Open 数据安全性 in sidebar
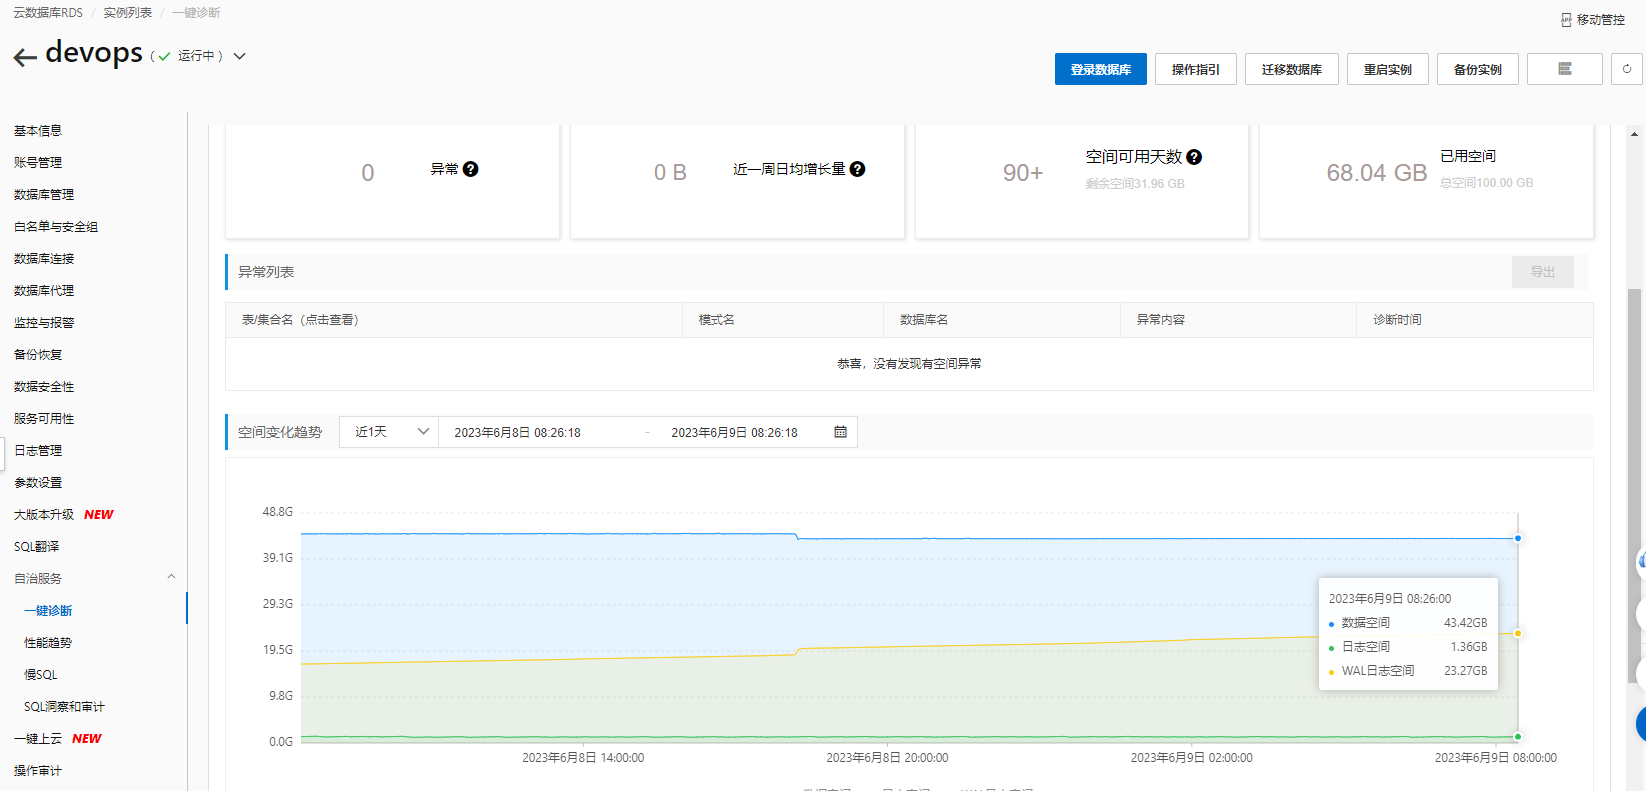 click(x=44, y=387)
